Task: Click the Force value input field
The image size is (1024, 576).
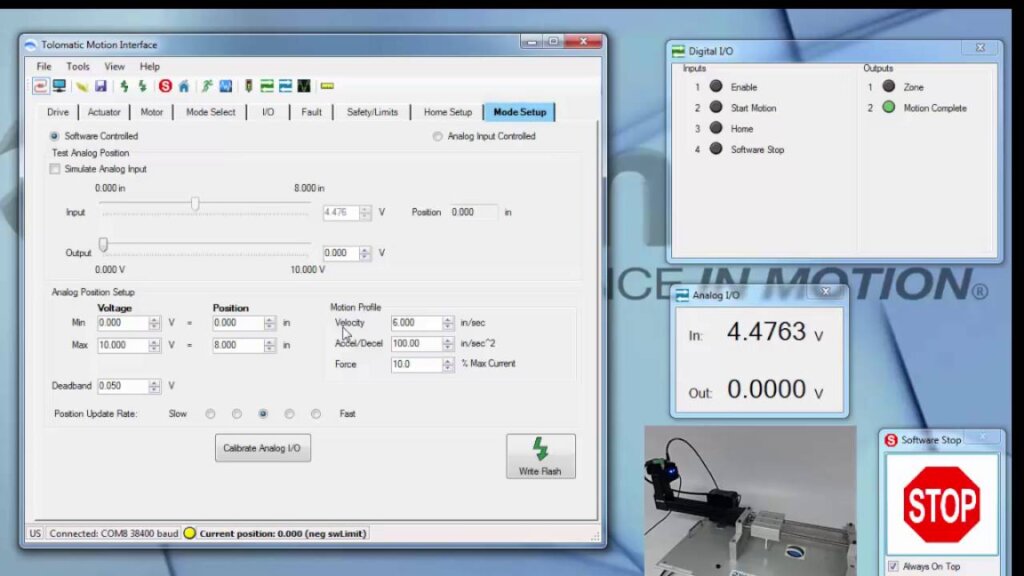Action: coord(414,365)
